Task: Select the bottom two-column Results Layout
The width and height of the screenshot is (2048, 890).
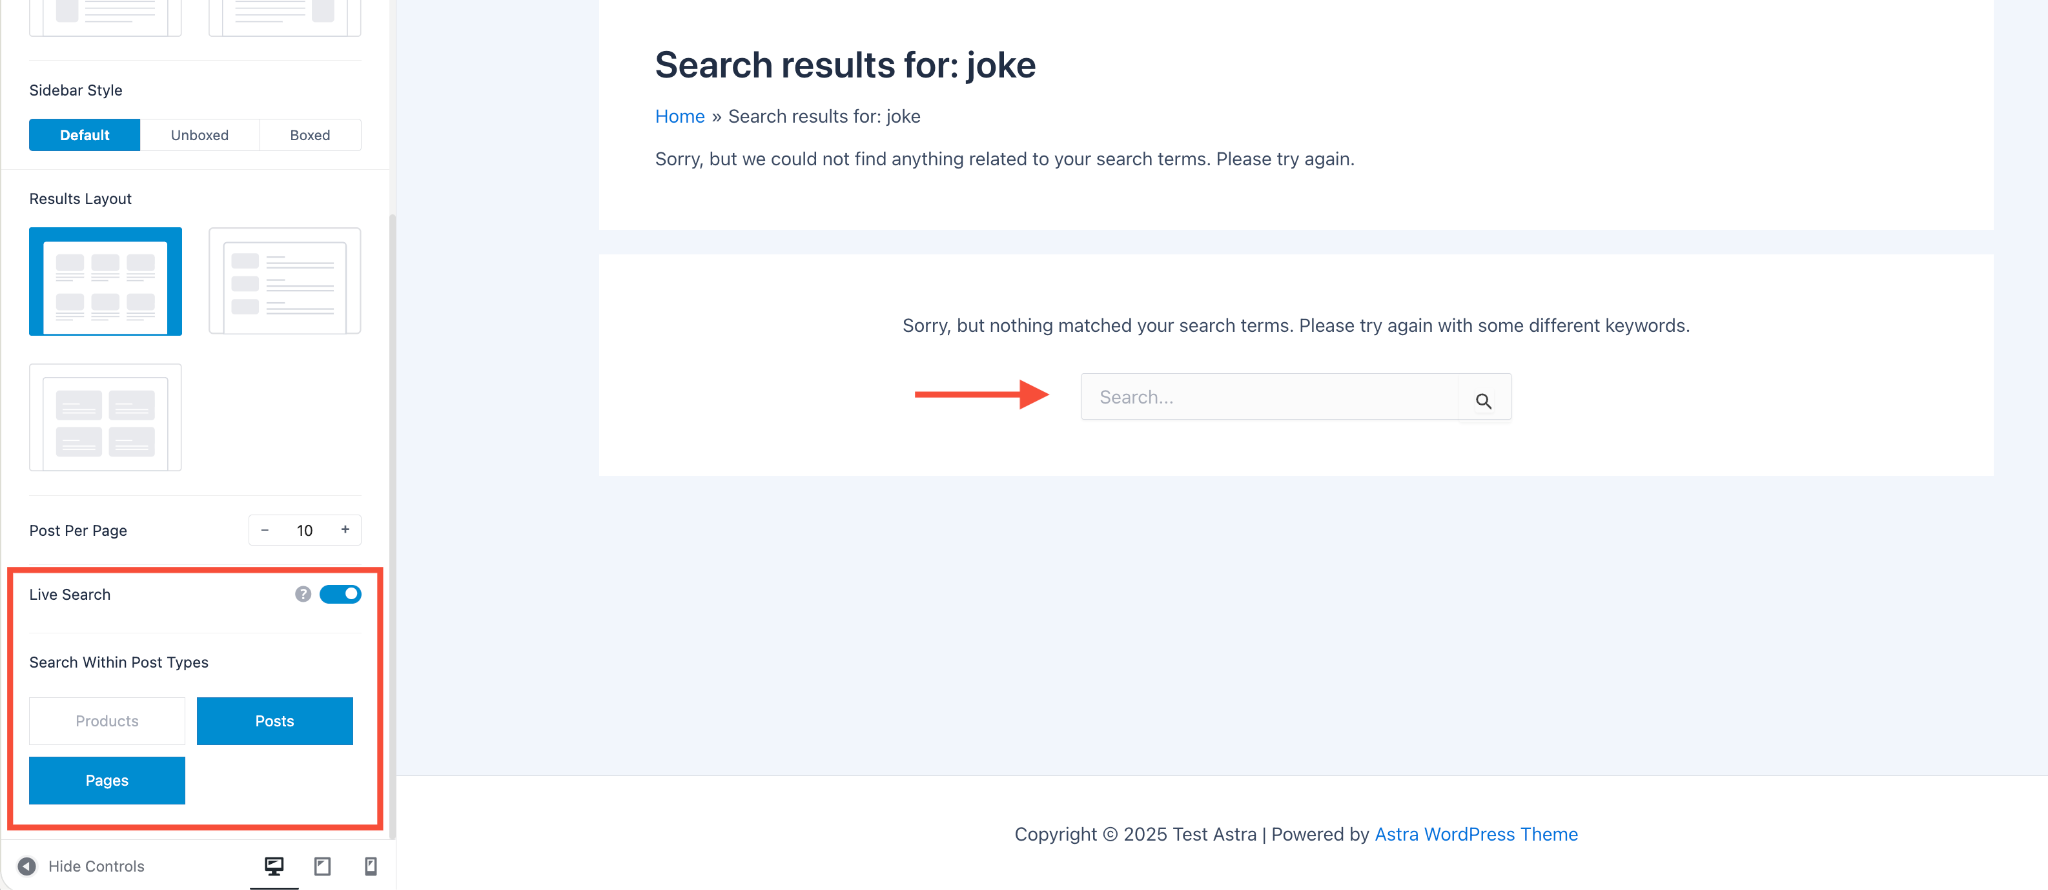Action: click(x=105, y=418)
